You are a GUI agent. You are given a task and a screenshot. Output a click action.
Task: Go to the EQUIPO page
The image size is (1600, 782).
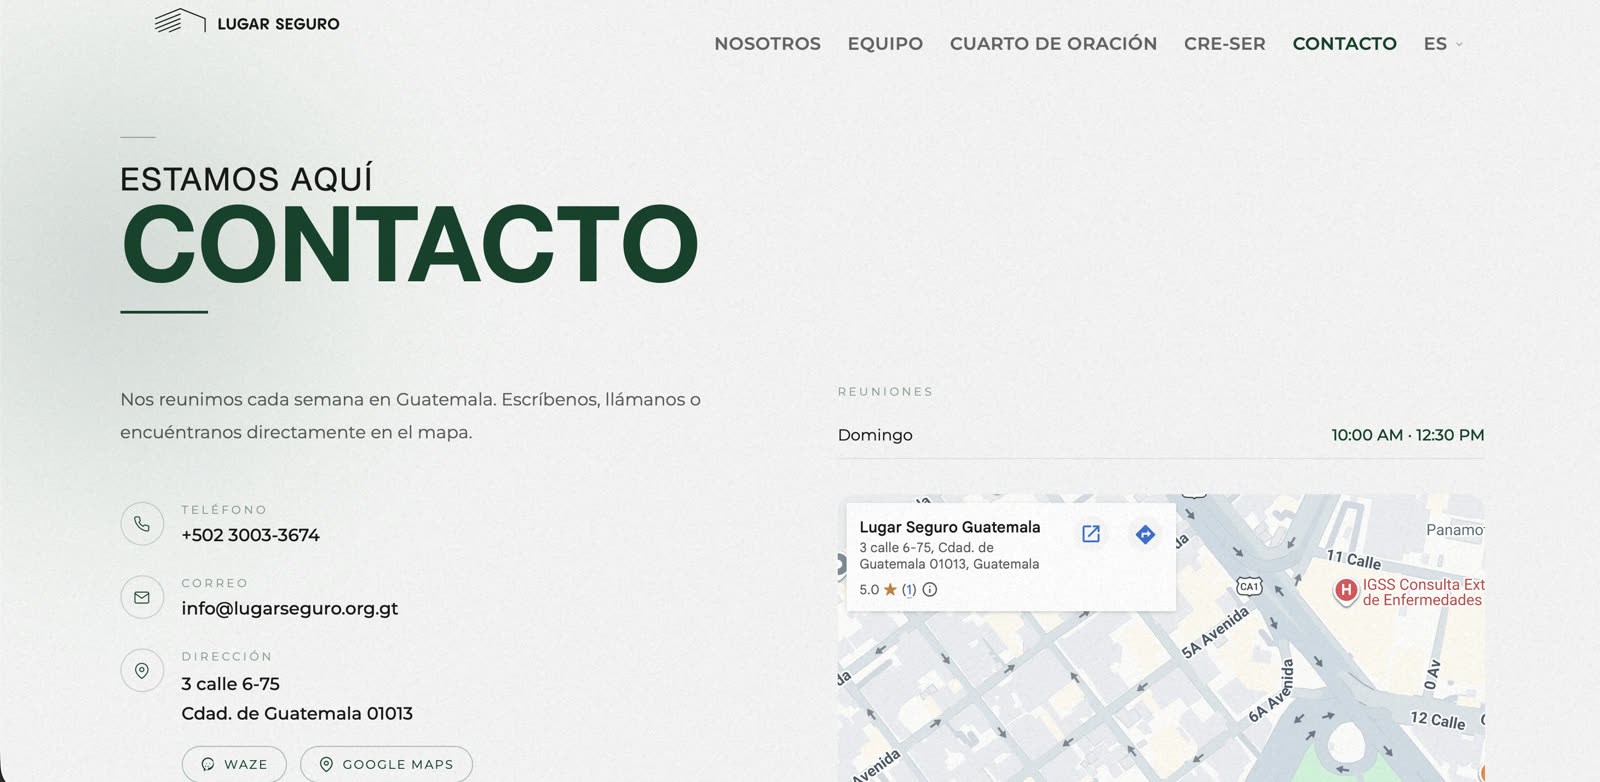pyautogui.click(x=885, y=44)
